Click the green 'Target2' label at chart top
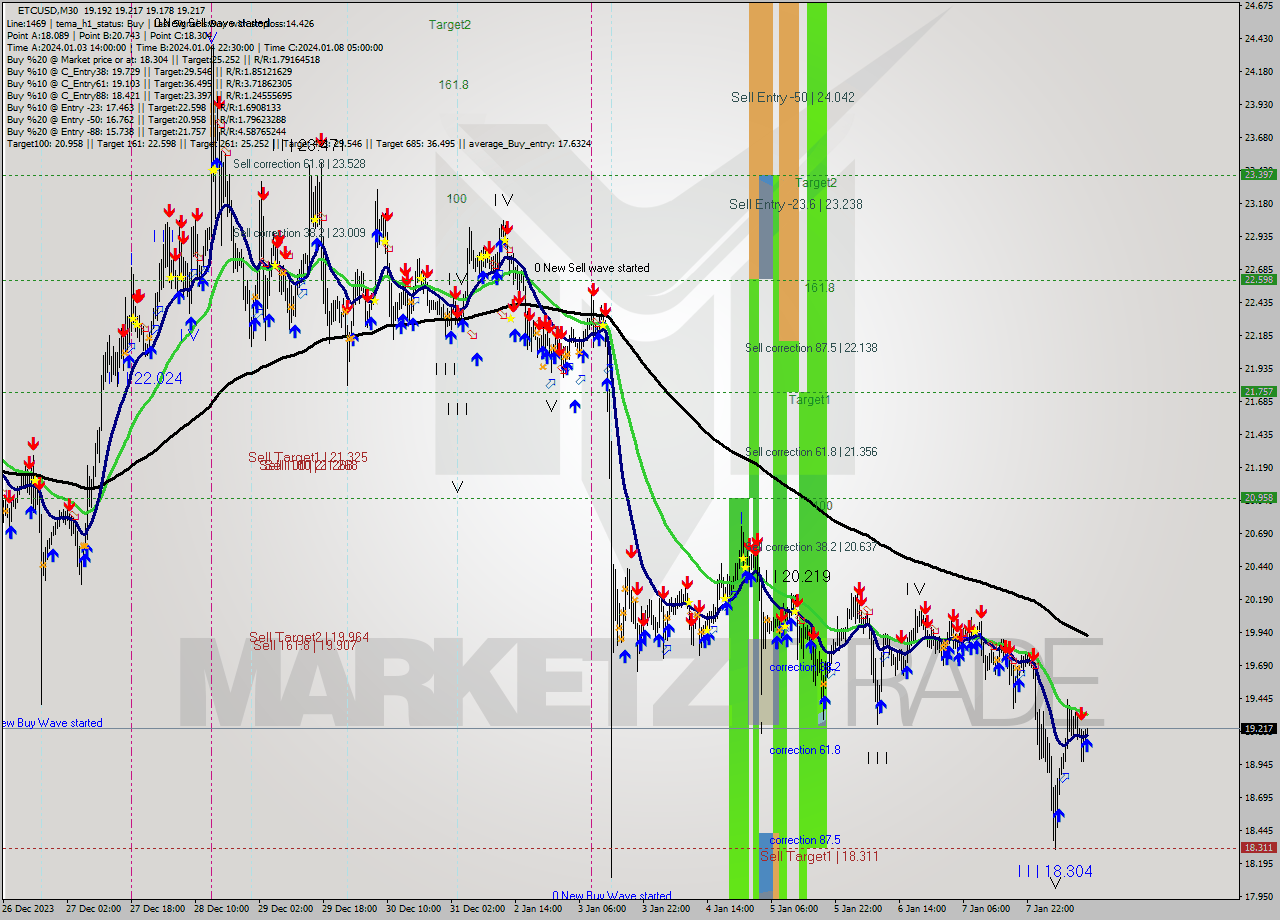The image size is (1280, 920). tap(450, 24)
